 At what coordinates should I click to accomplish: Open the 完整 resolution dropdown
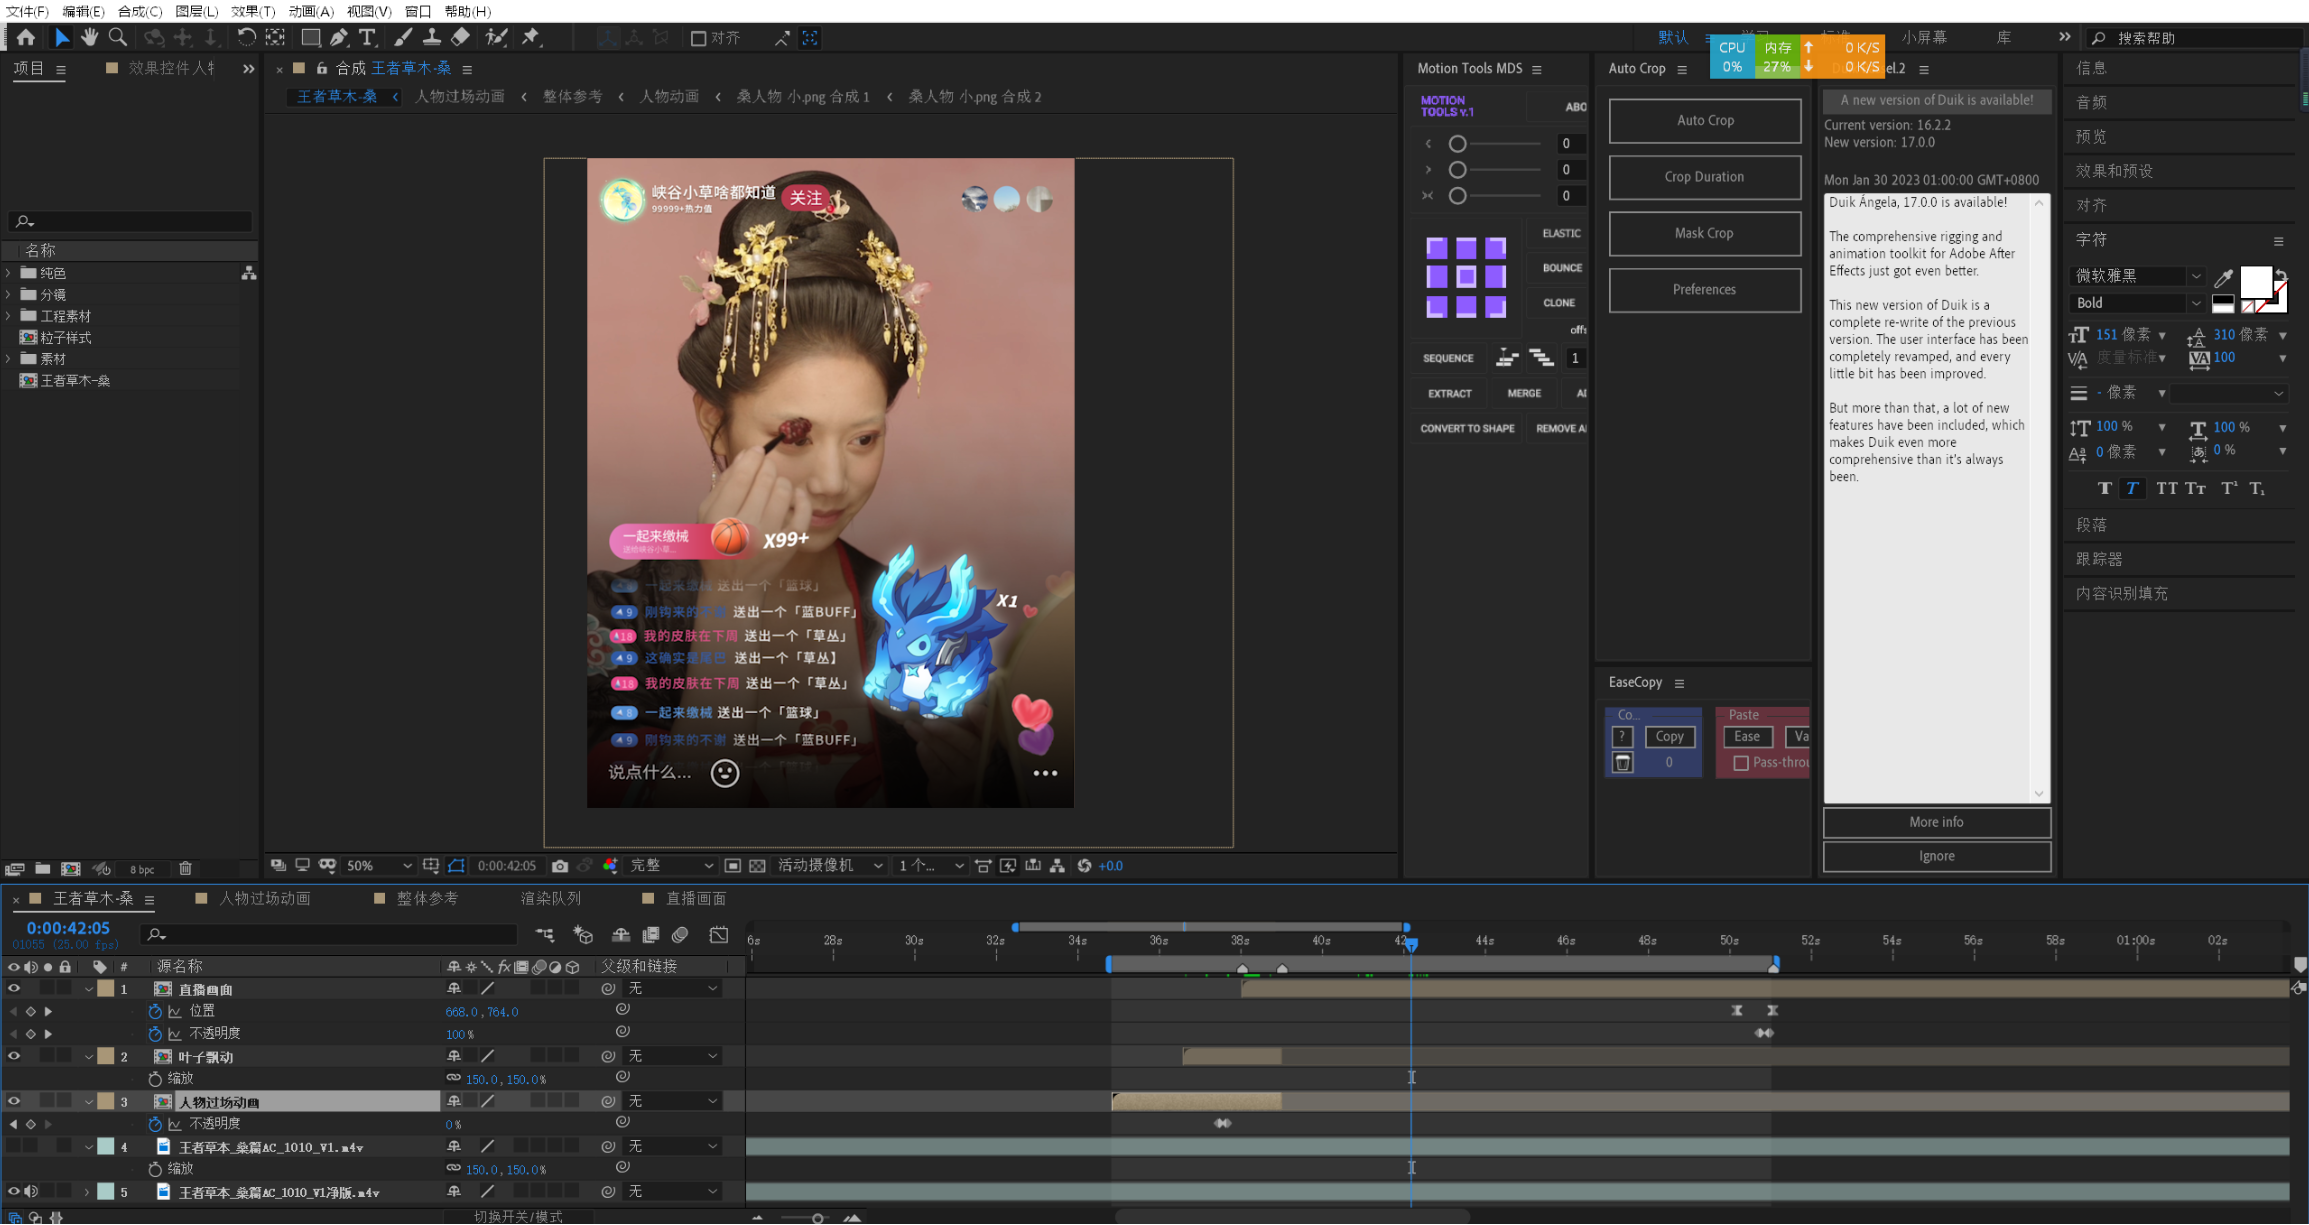tap(671, 866)
